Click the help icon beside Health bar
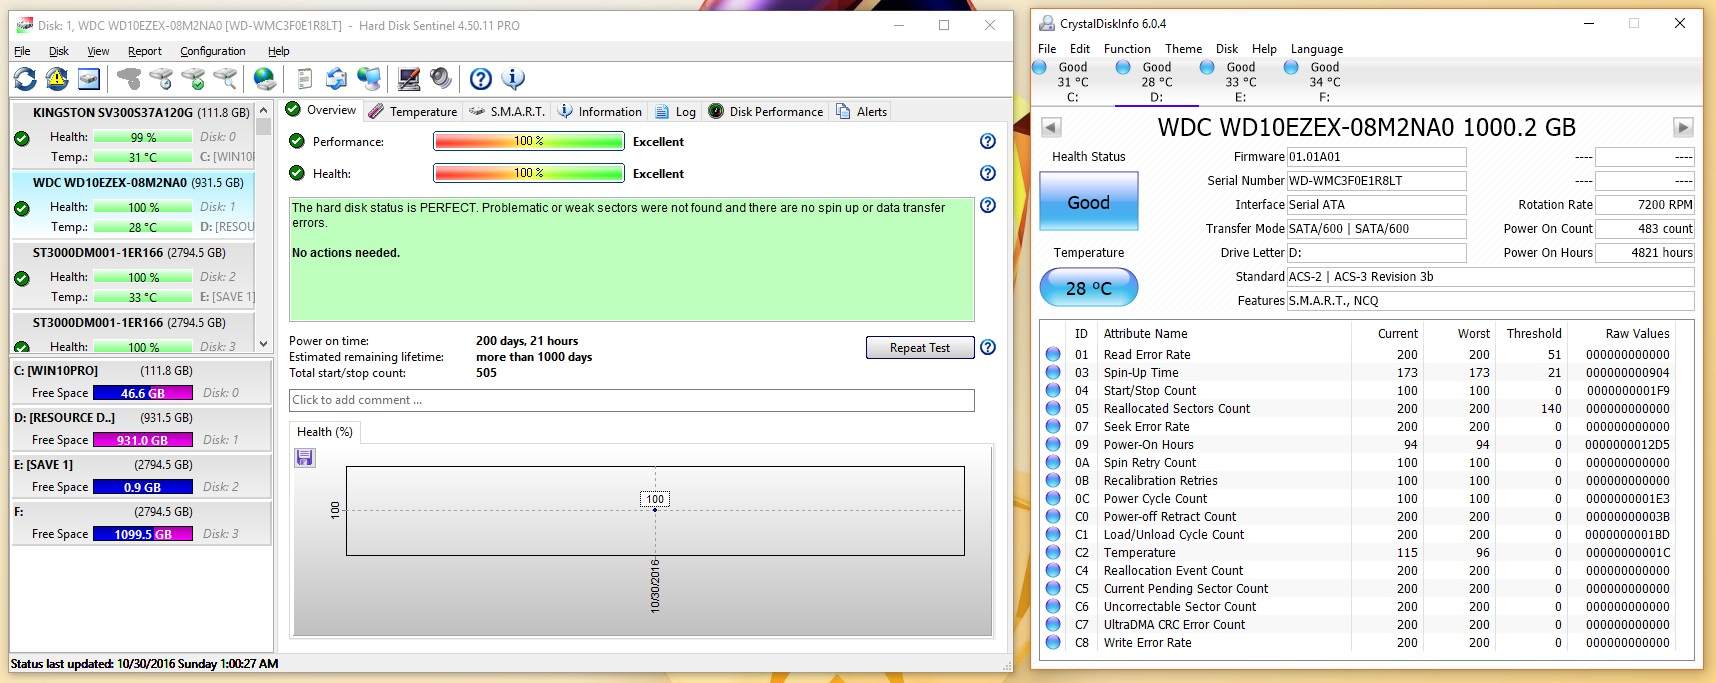1716x683 pixels. [988, 173]
